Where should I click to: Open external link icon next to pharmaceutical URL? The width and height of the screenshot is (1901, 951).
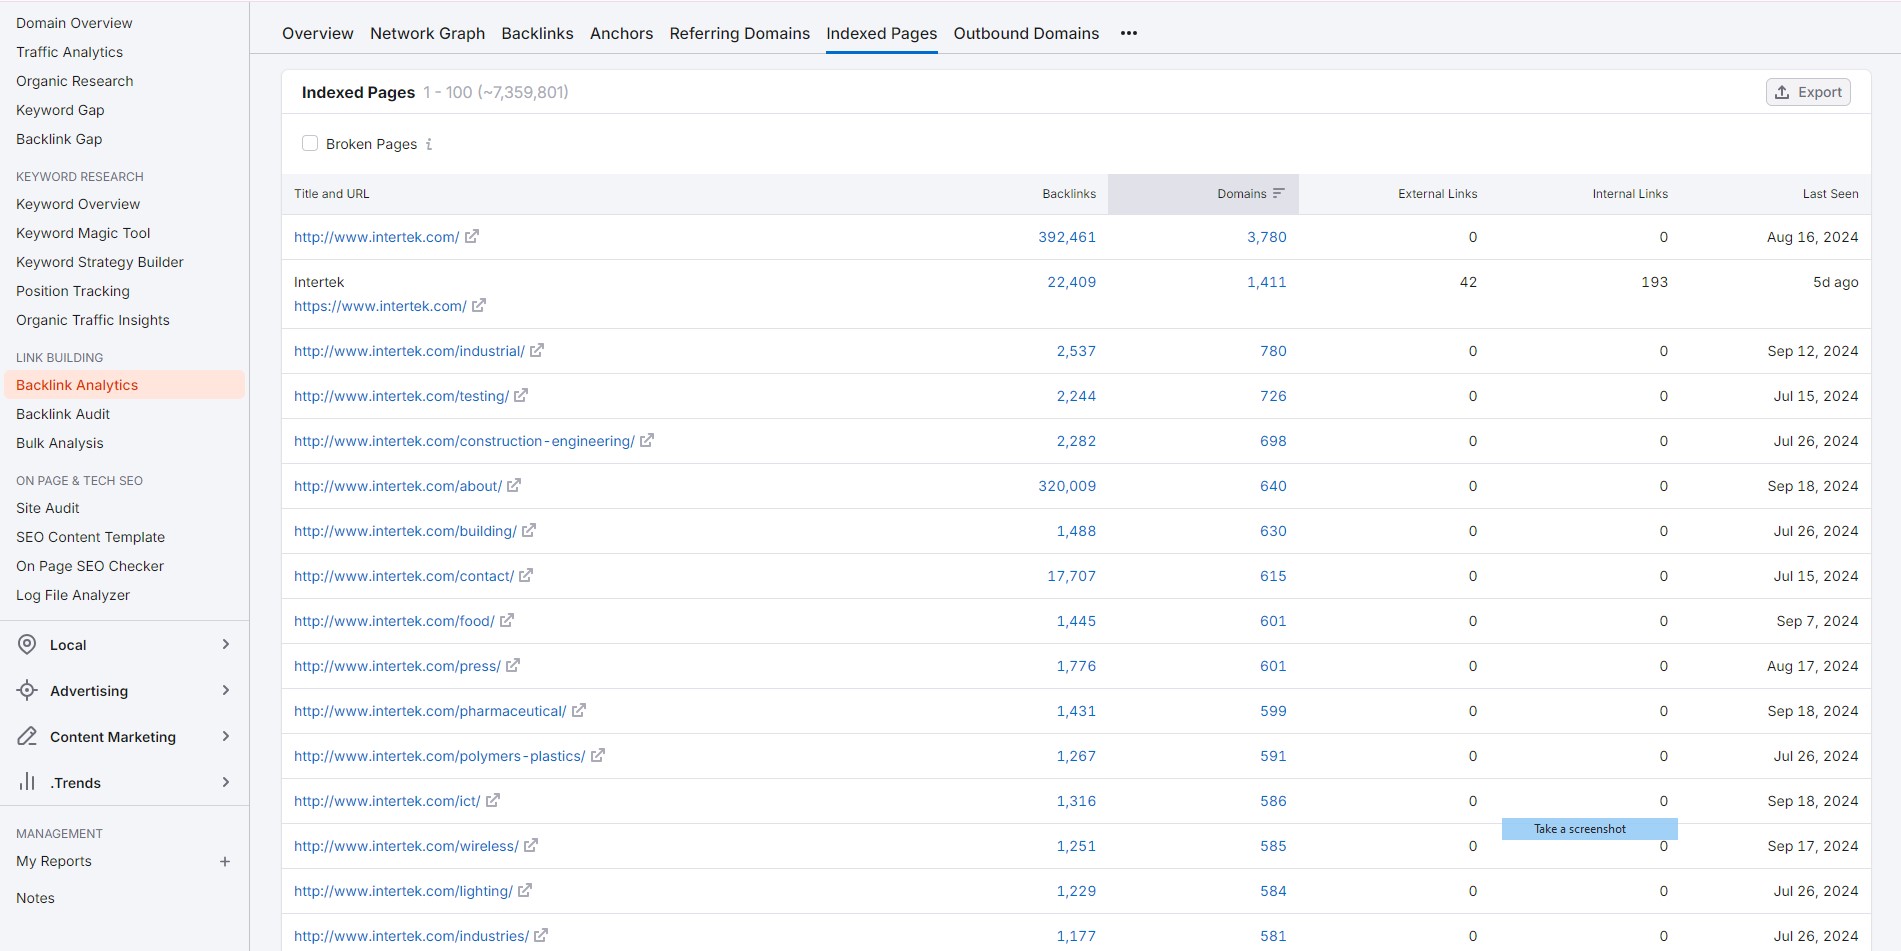[x=579, y=711]
